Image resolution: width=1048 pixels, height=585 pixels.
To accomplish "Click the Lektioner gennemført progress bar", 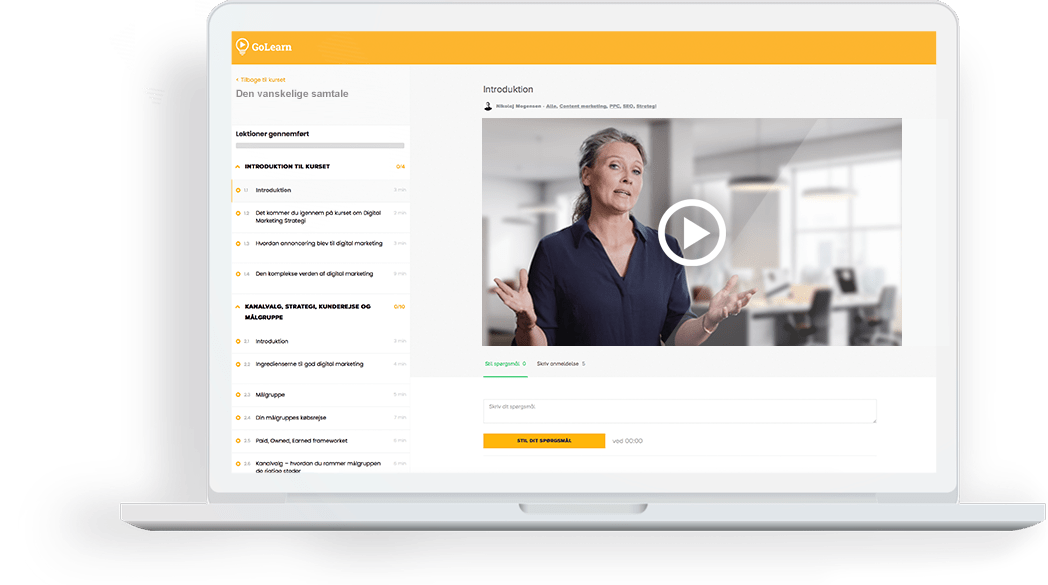I will [320, 146].
